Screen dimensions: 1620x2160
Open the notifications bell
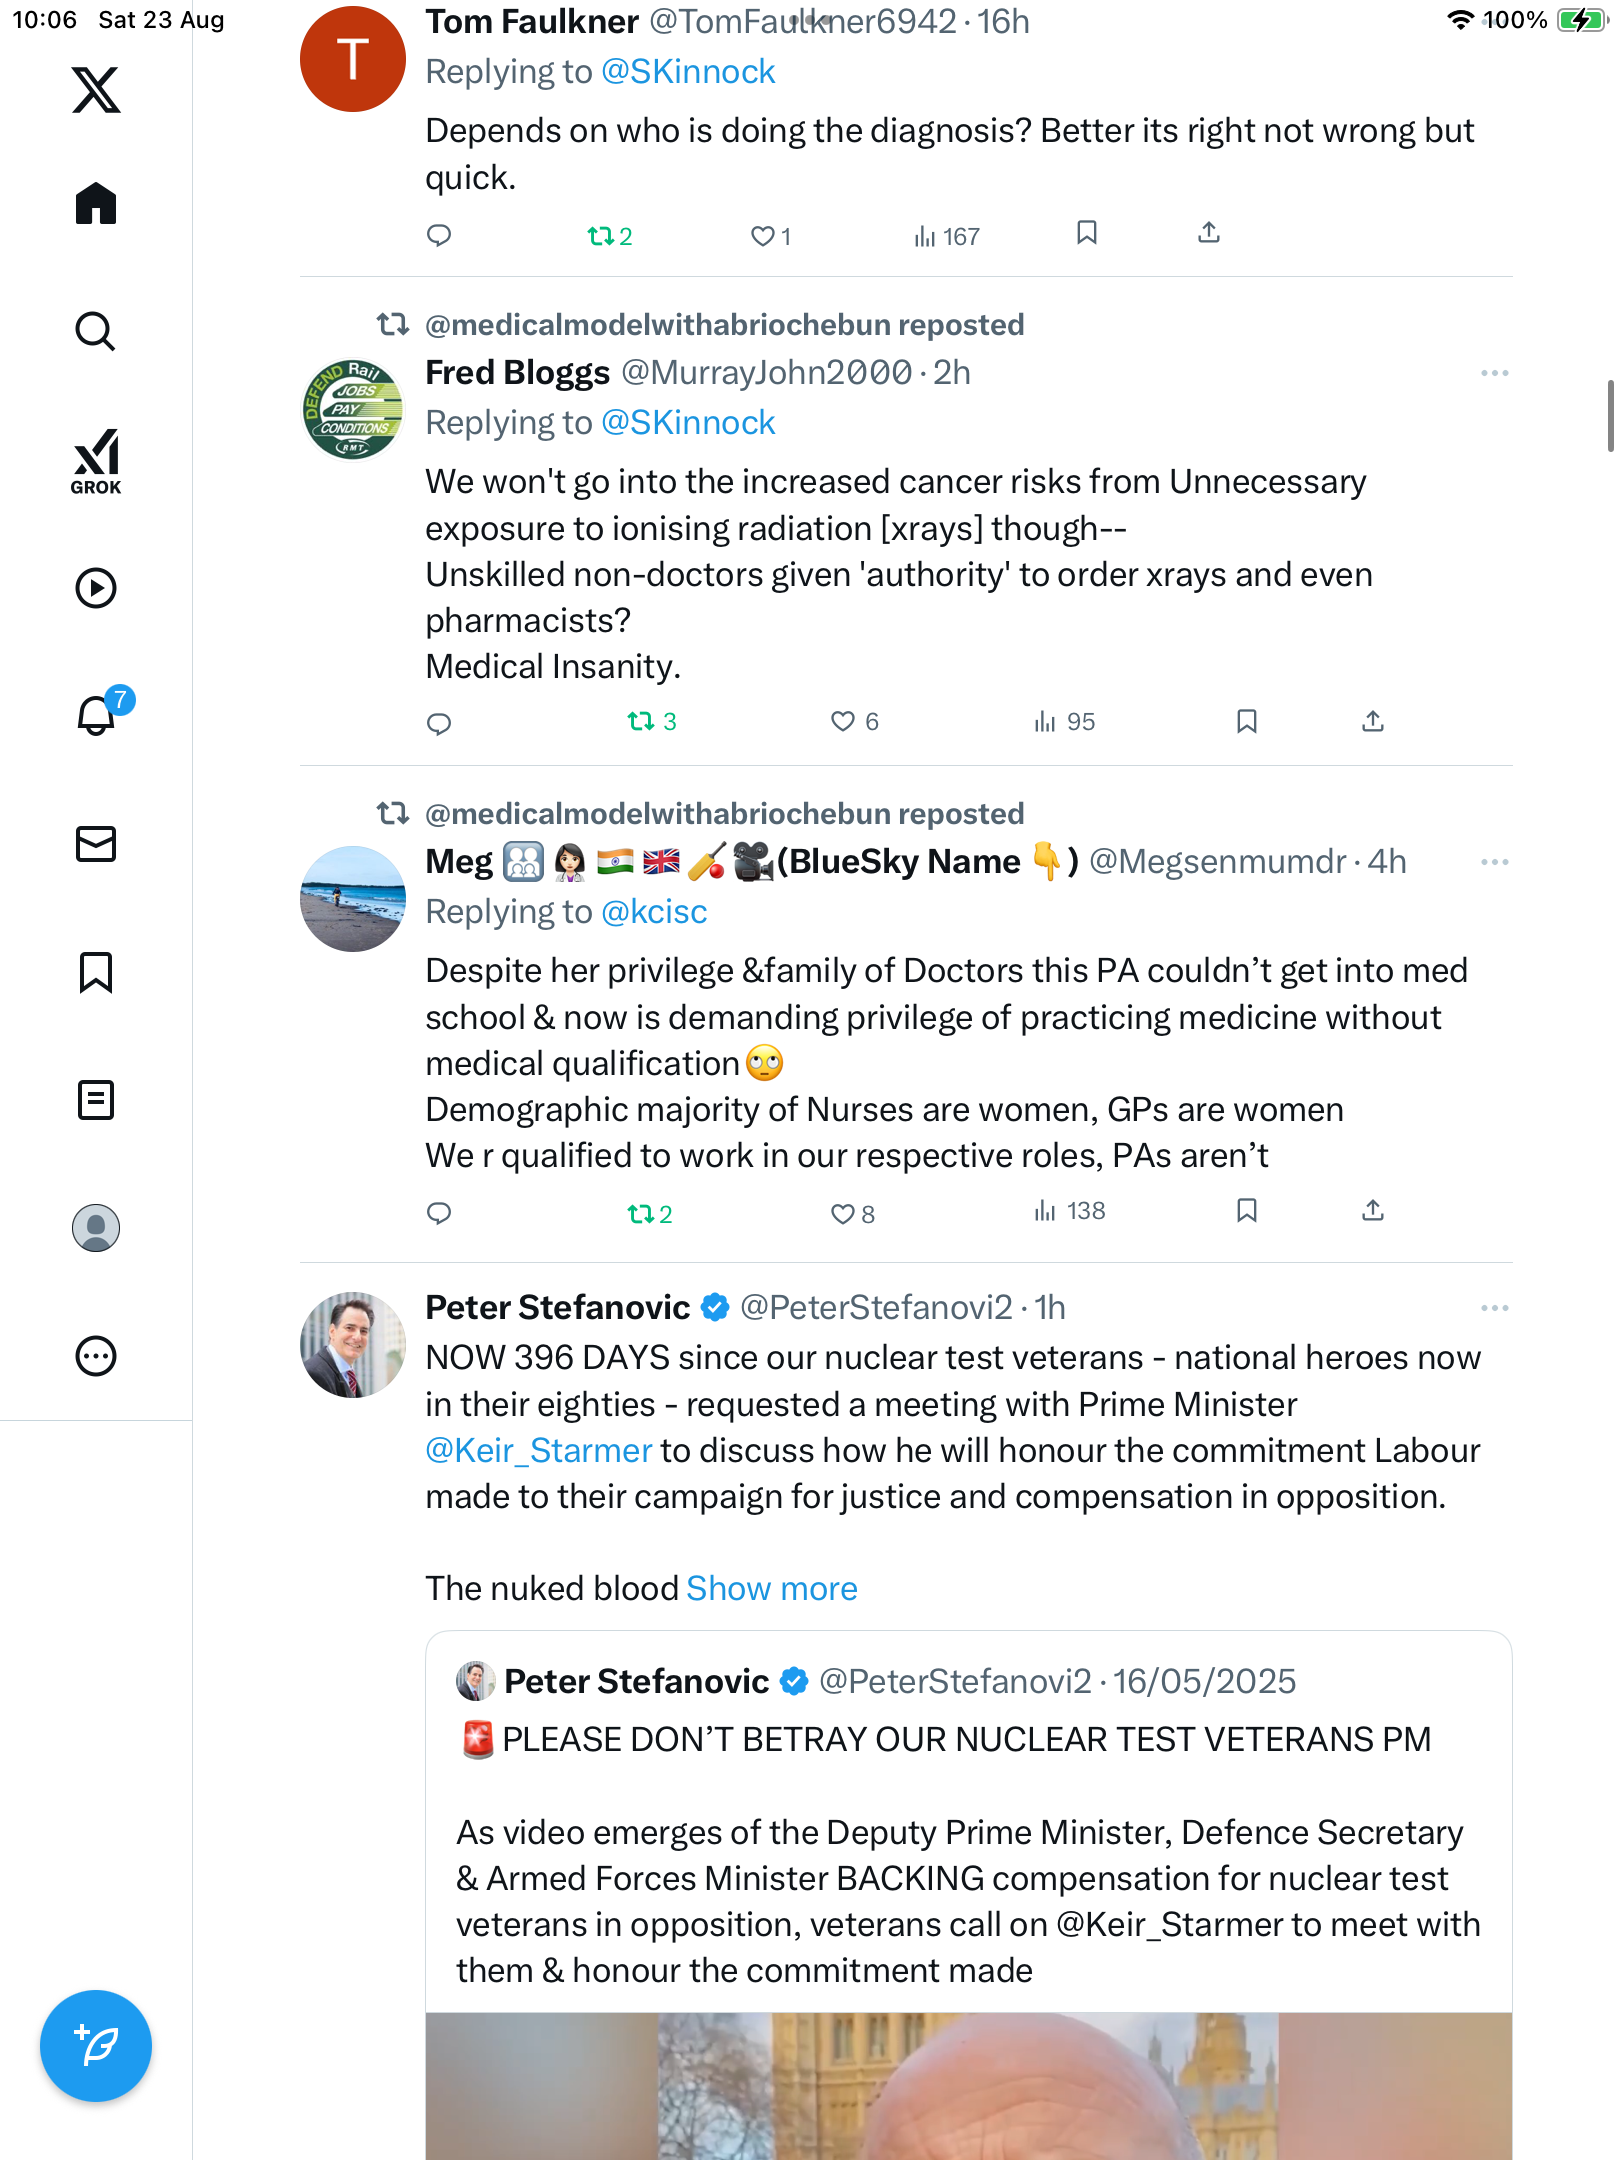[x=97, y=715]
